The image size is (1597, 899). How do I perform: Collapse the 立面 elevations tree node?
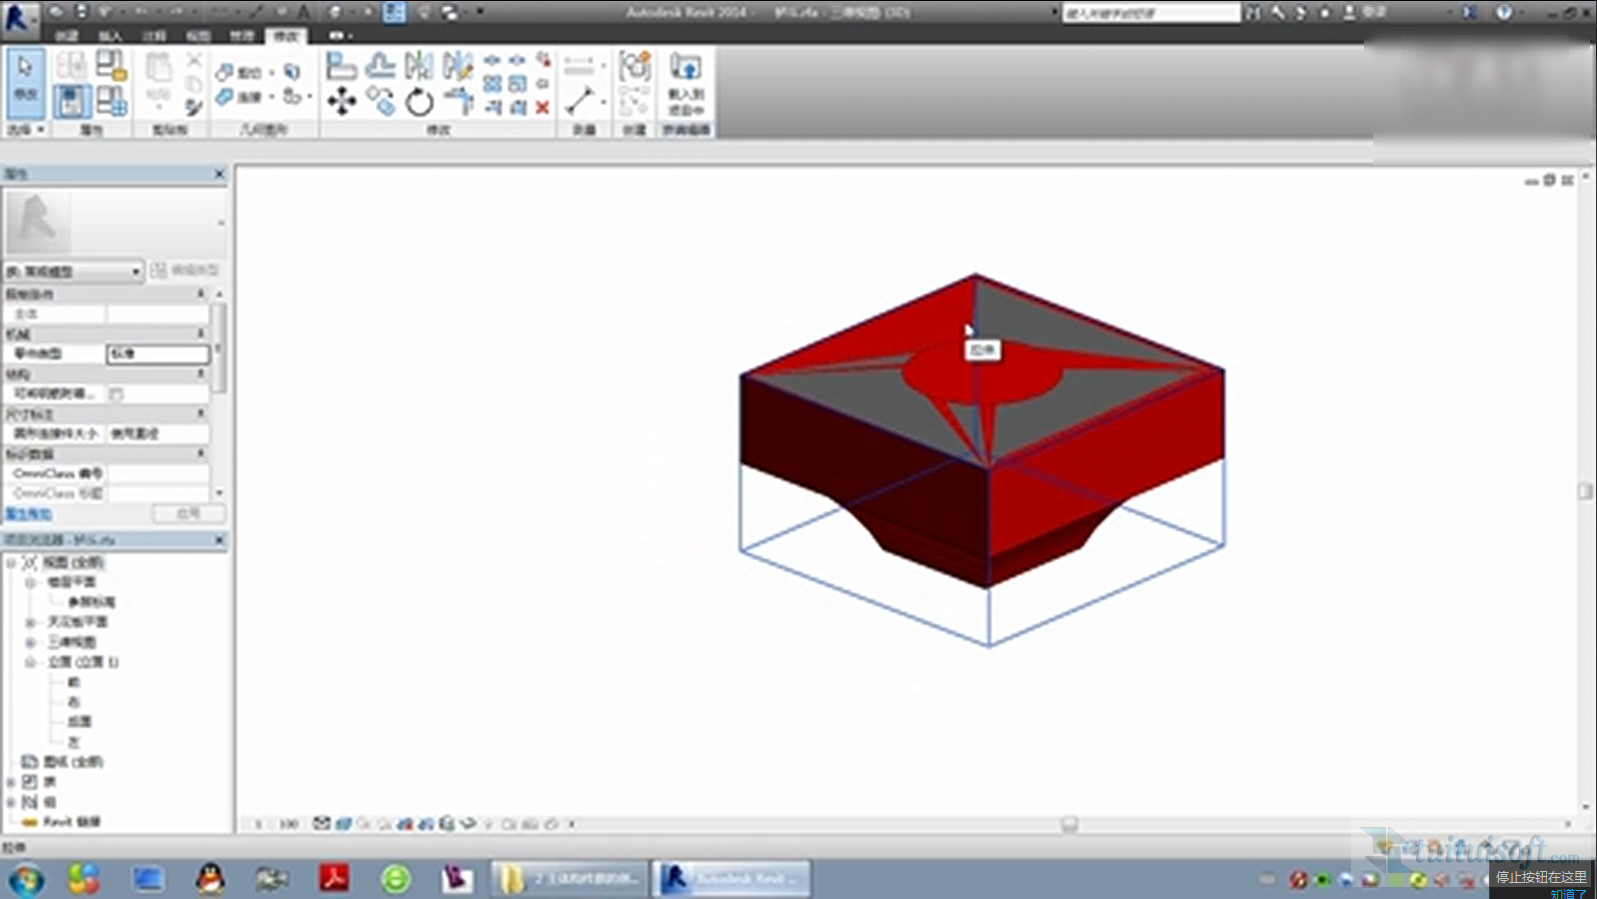click(30, 662)
